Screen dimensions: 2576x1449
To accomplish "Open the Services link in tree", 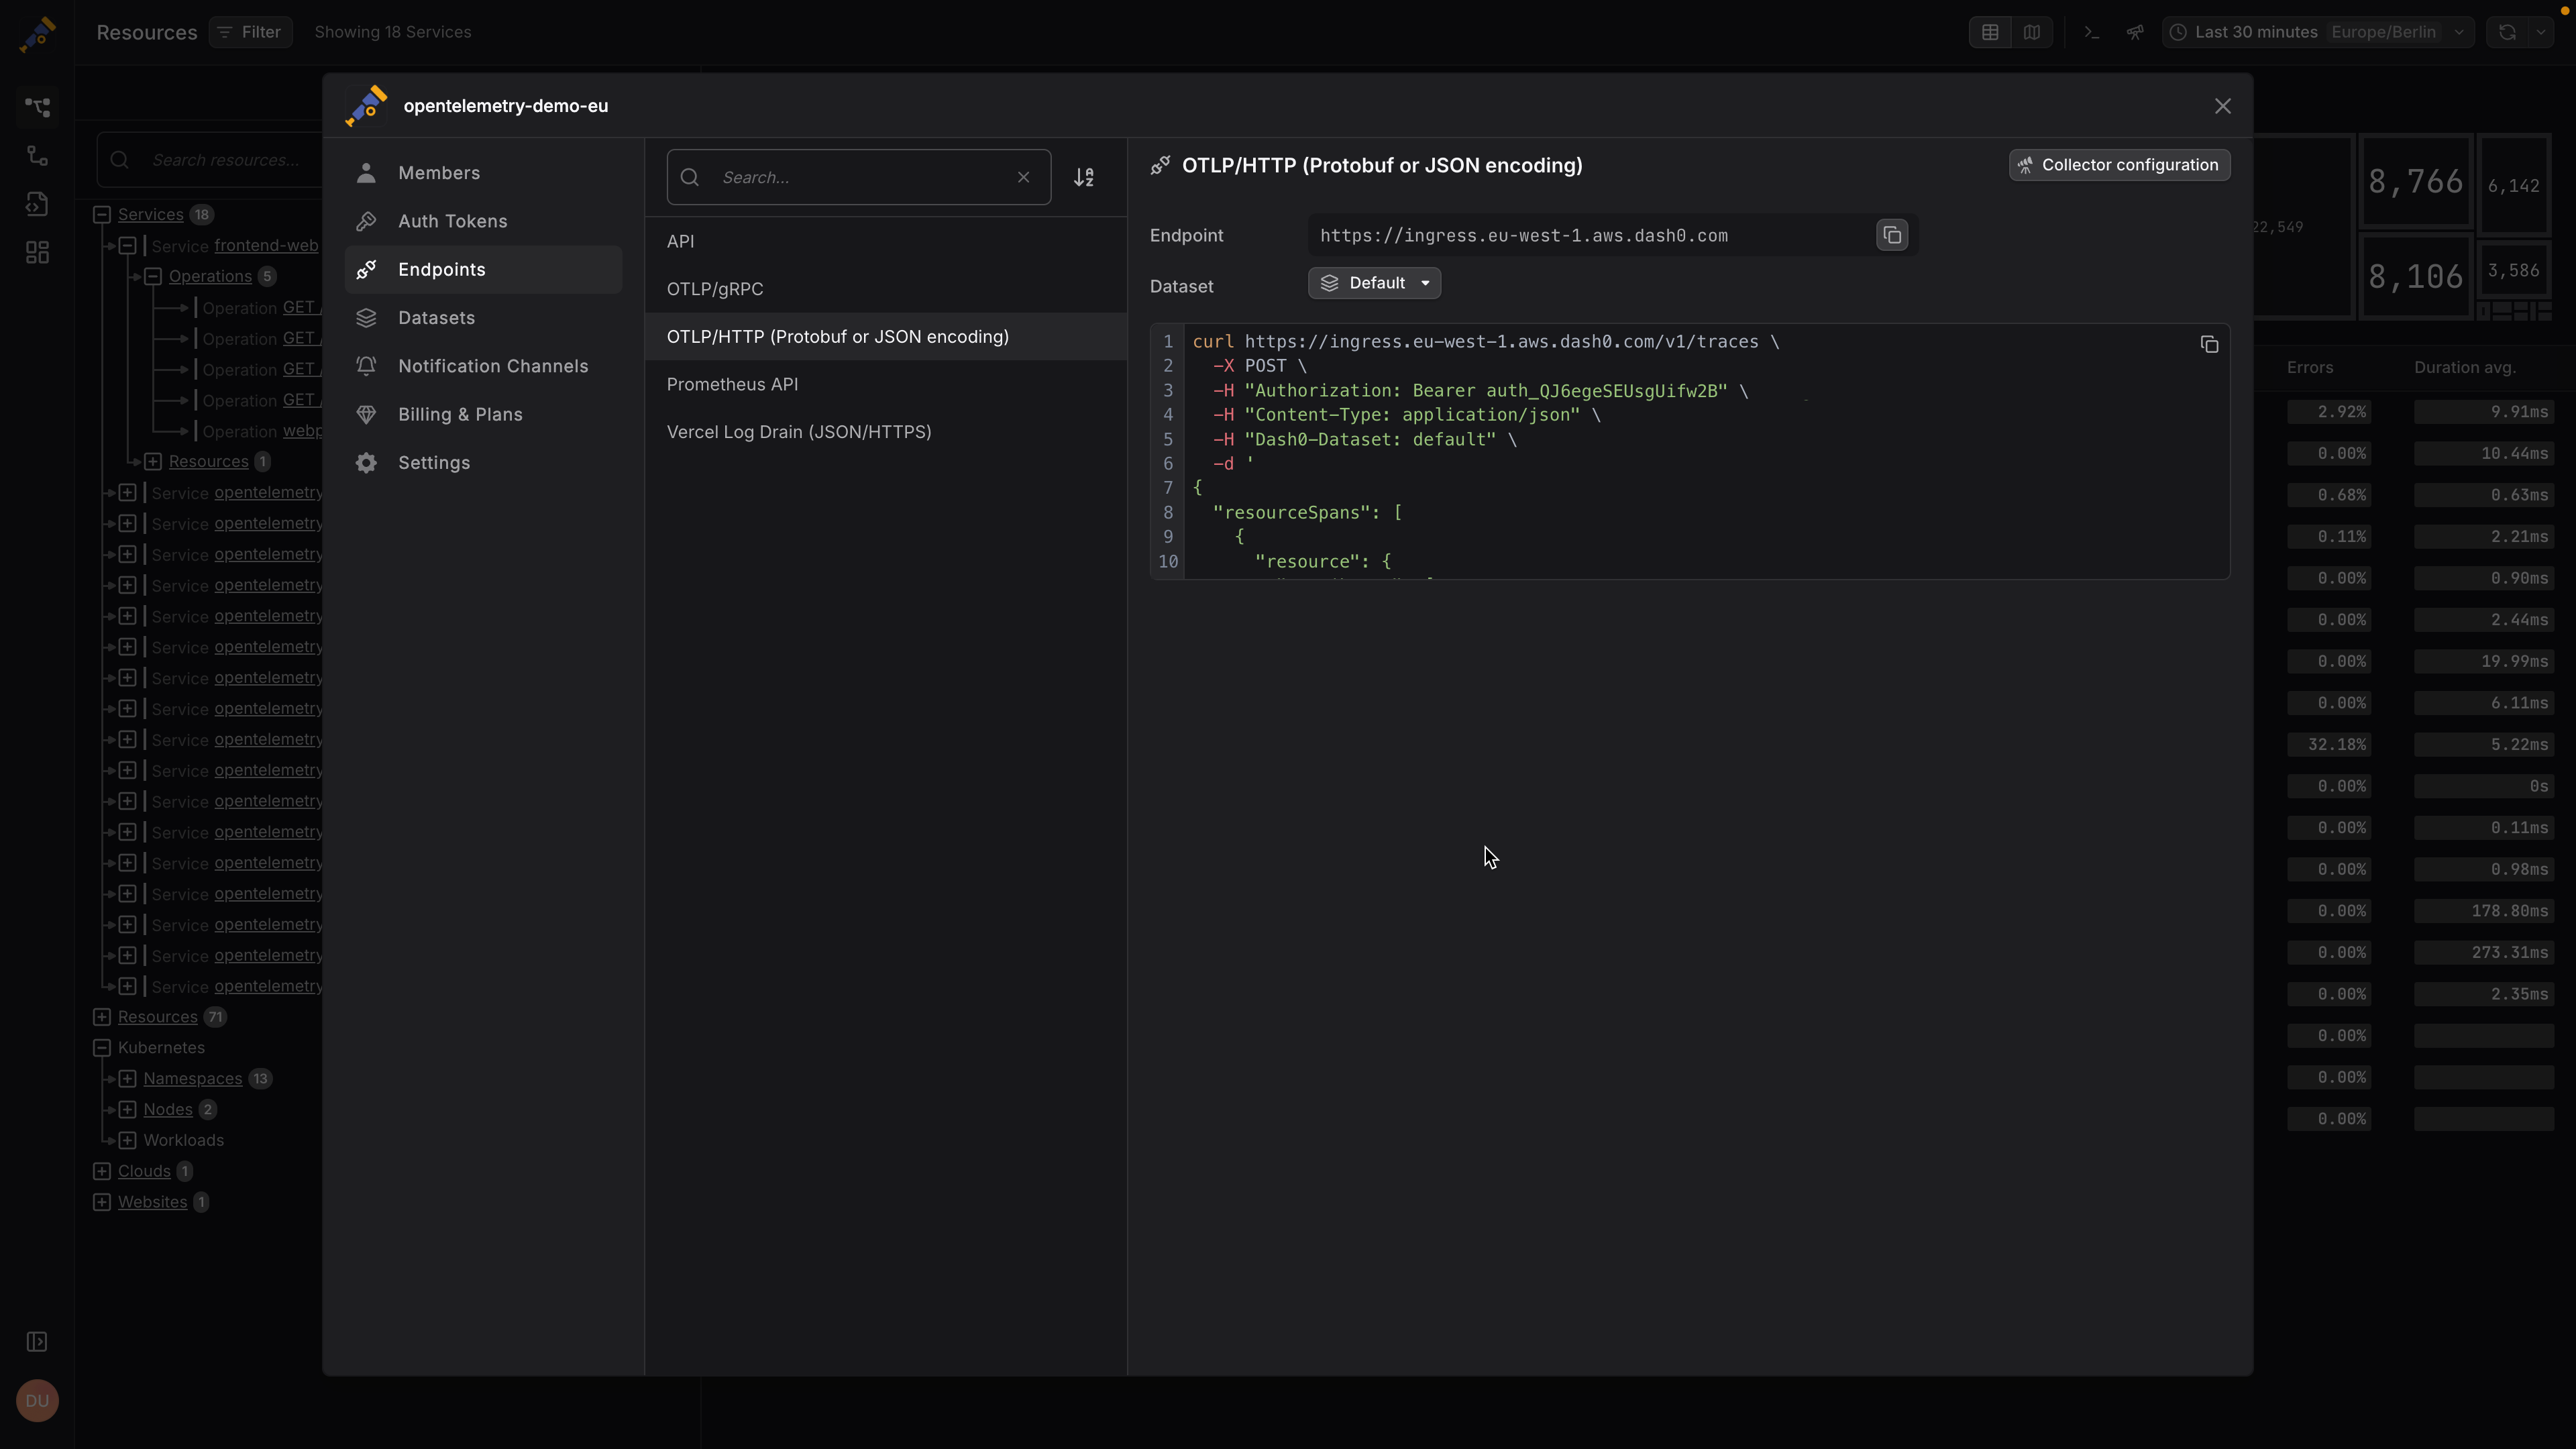I will click(x=151, y=214).
